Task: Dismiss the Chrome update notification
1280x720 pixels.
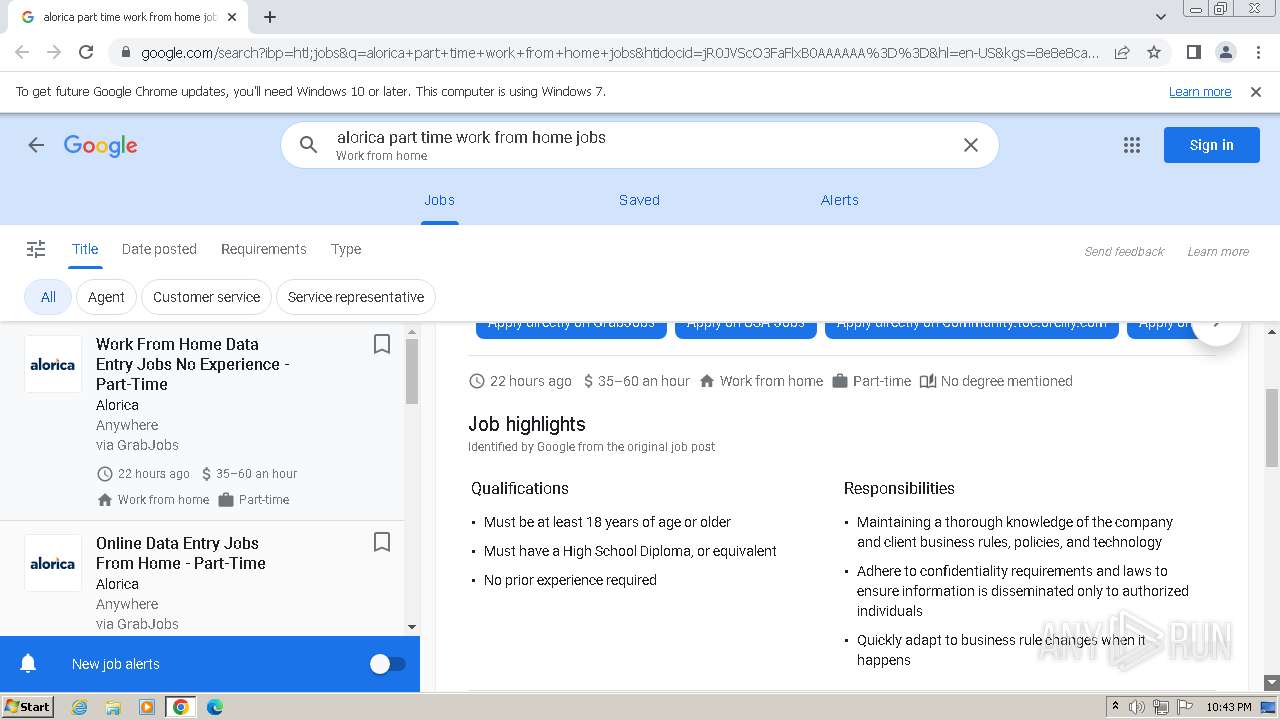Action: (x=1256, y=92)
